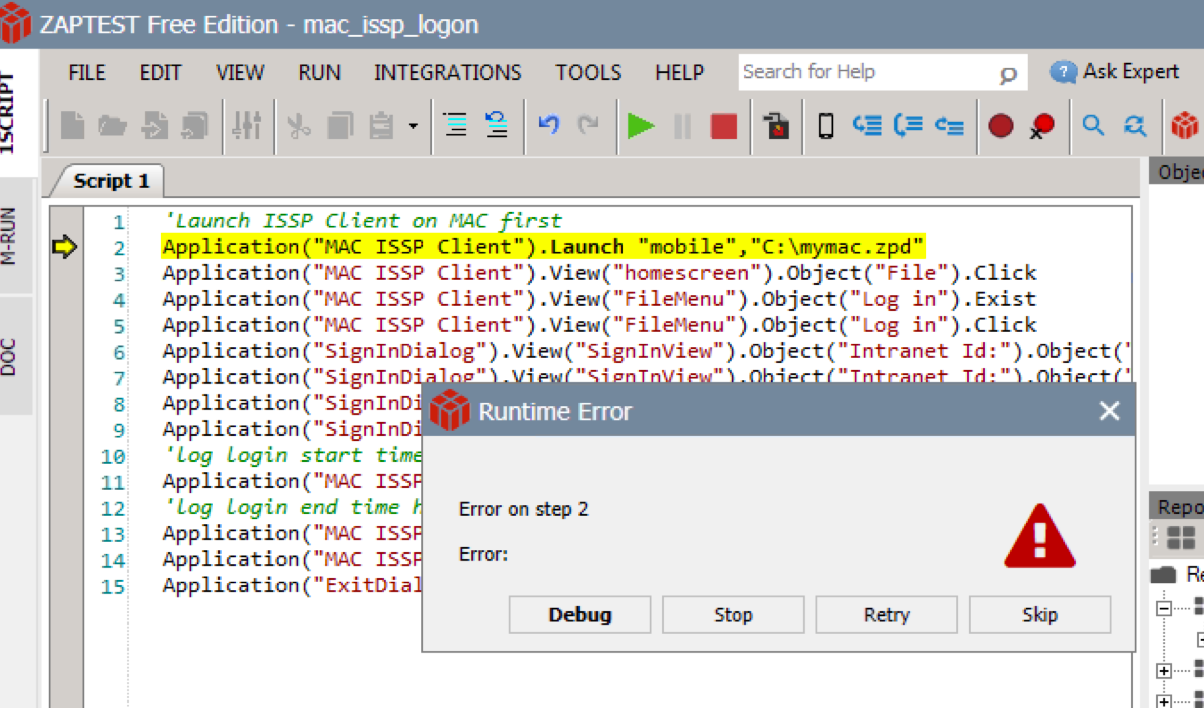Open the FILE menu
The height and width of the screenshot is (708, 1204).
87,72
